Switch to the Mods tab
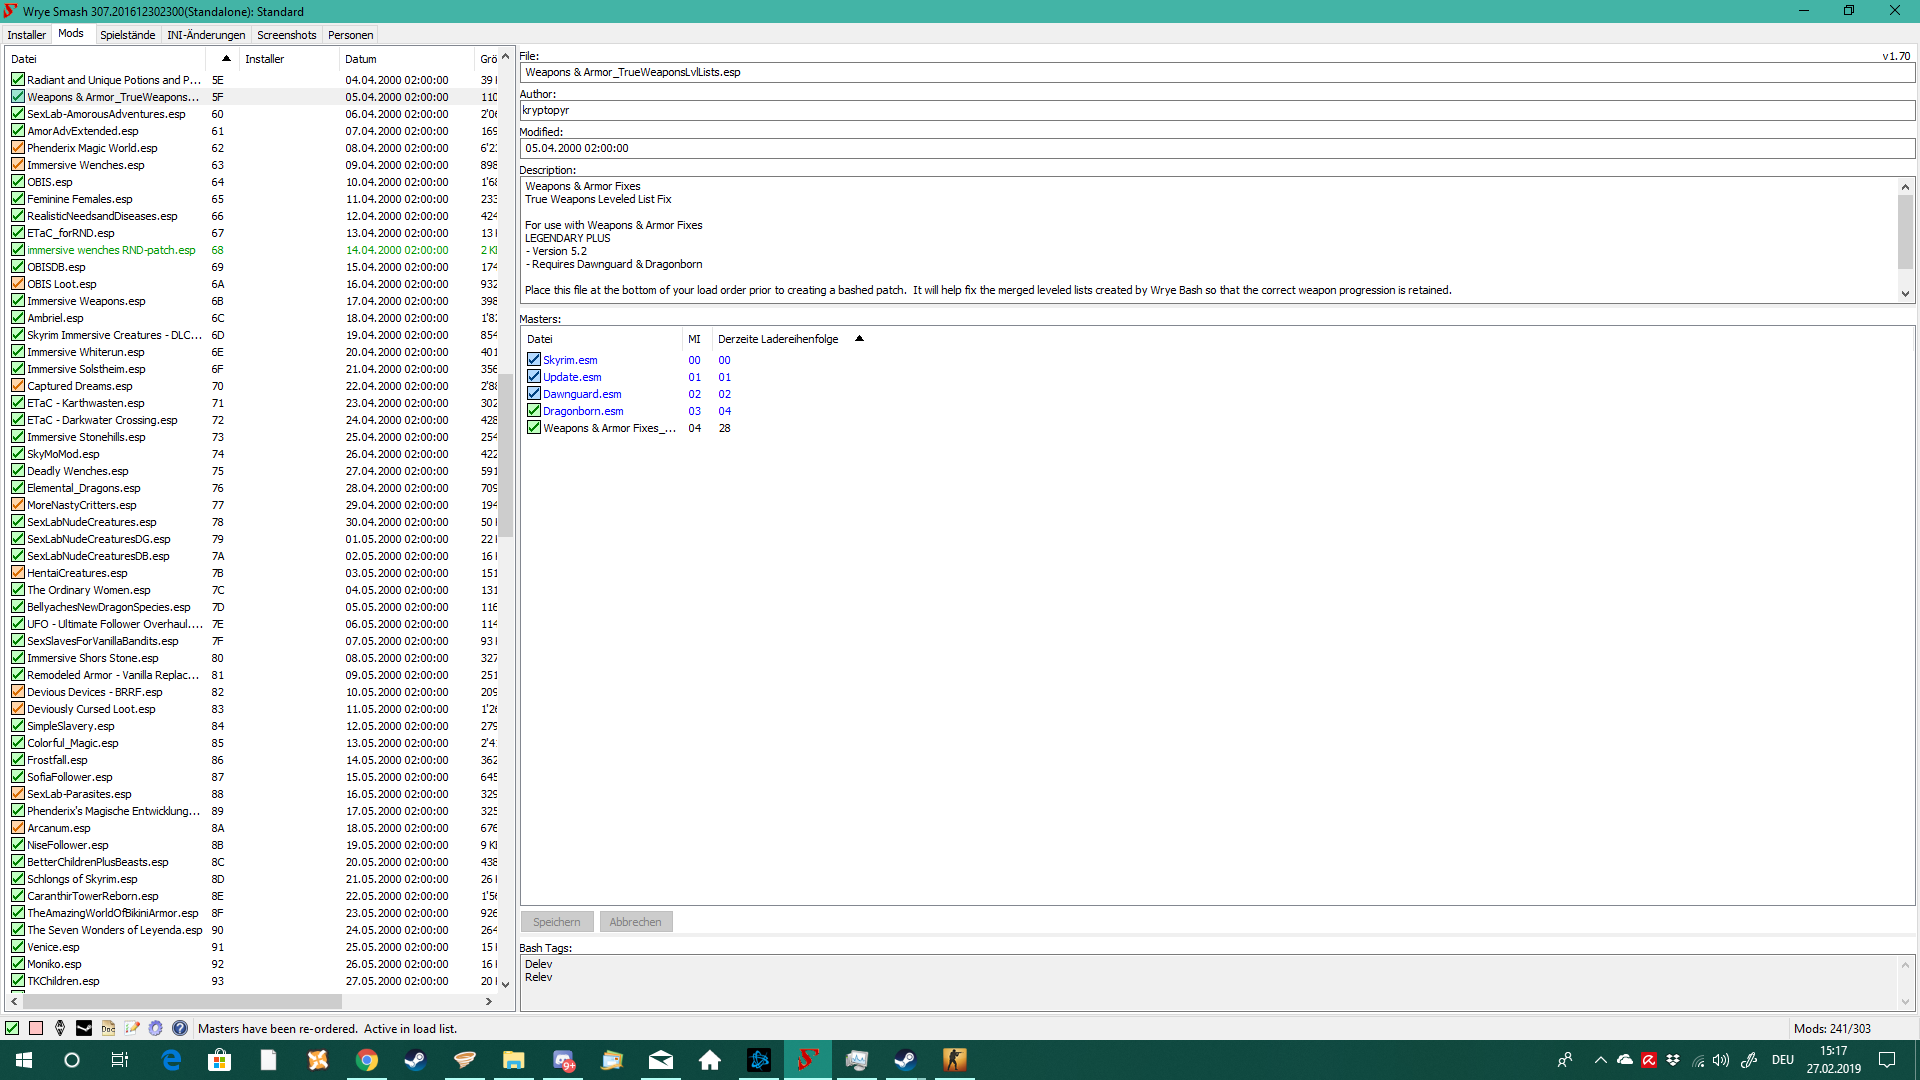This screenshot has width=1920, height=1080. [x=71, y=33]
